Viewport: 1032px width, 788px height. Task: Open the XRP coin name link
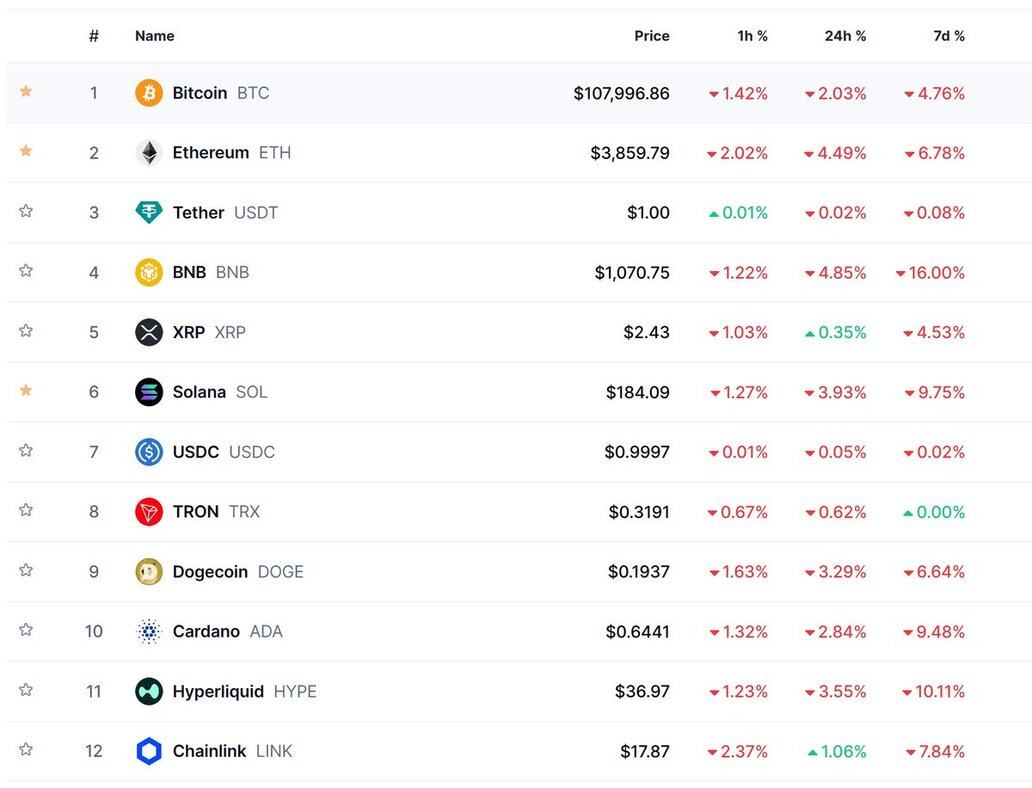(x=188, y=332)
